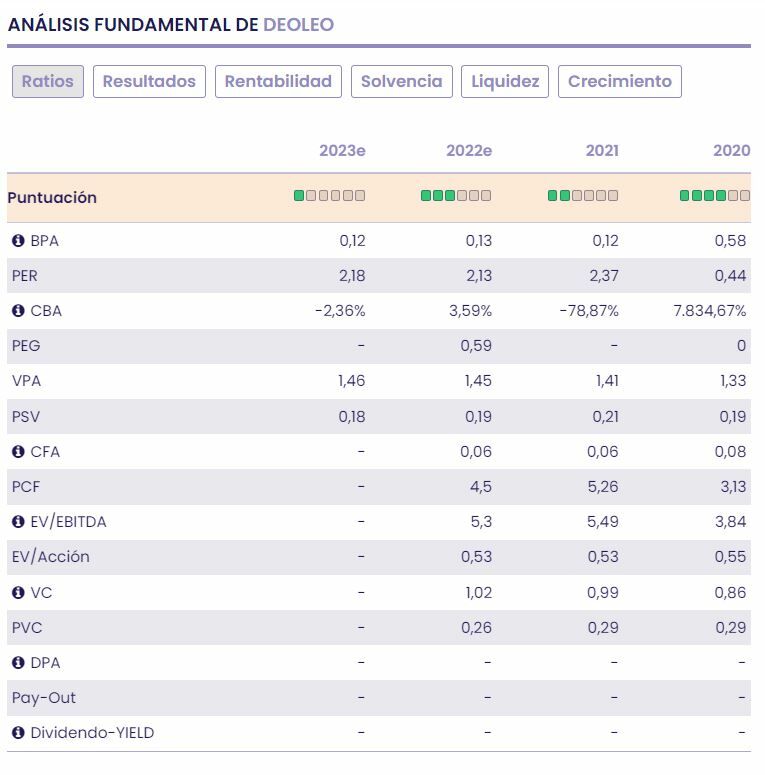765x775 pixels.
Task: Switch to the Resultados tab
Action: pos(149,82)
